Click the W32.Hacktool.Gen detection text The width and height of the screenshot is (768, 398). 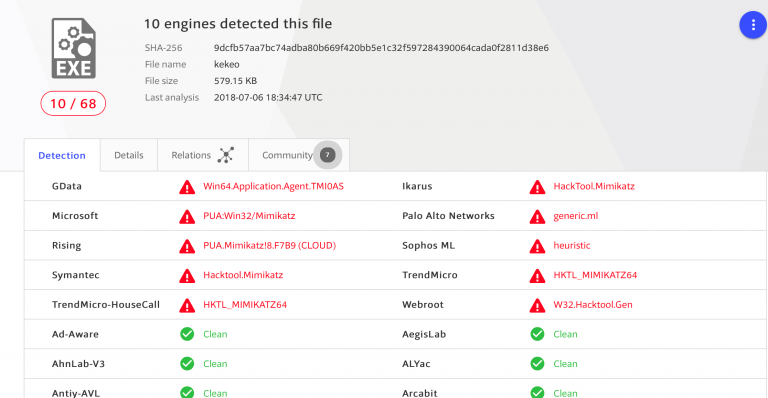coord(593,304)
